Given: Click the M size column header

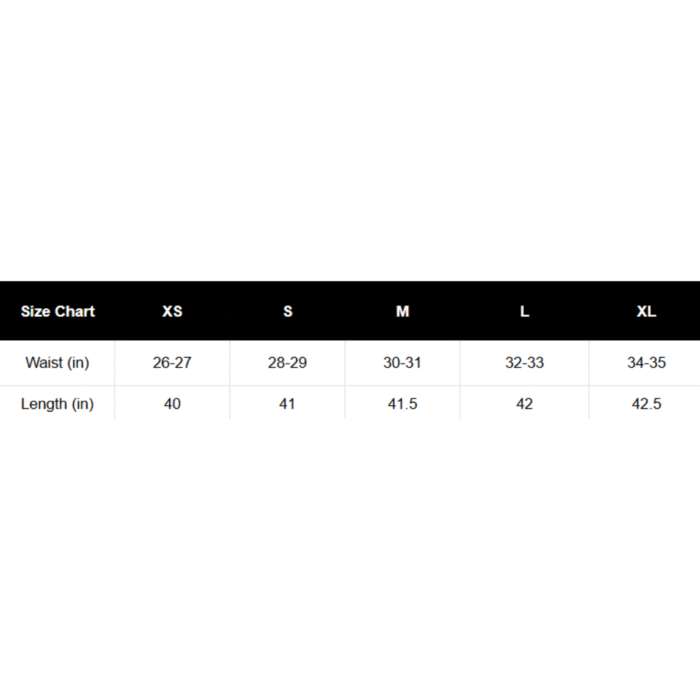Looking at the screenshot, I should 402,311.
